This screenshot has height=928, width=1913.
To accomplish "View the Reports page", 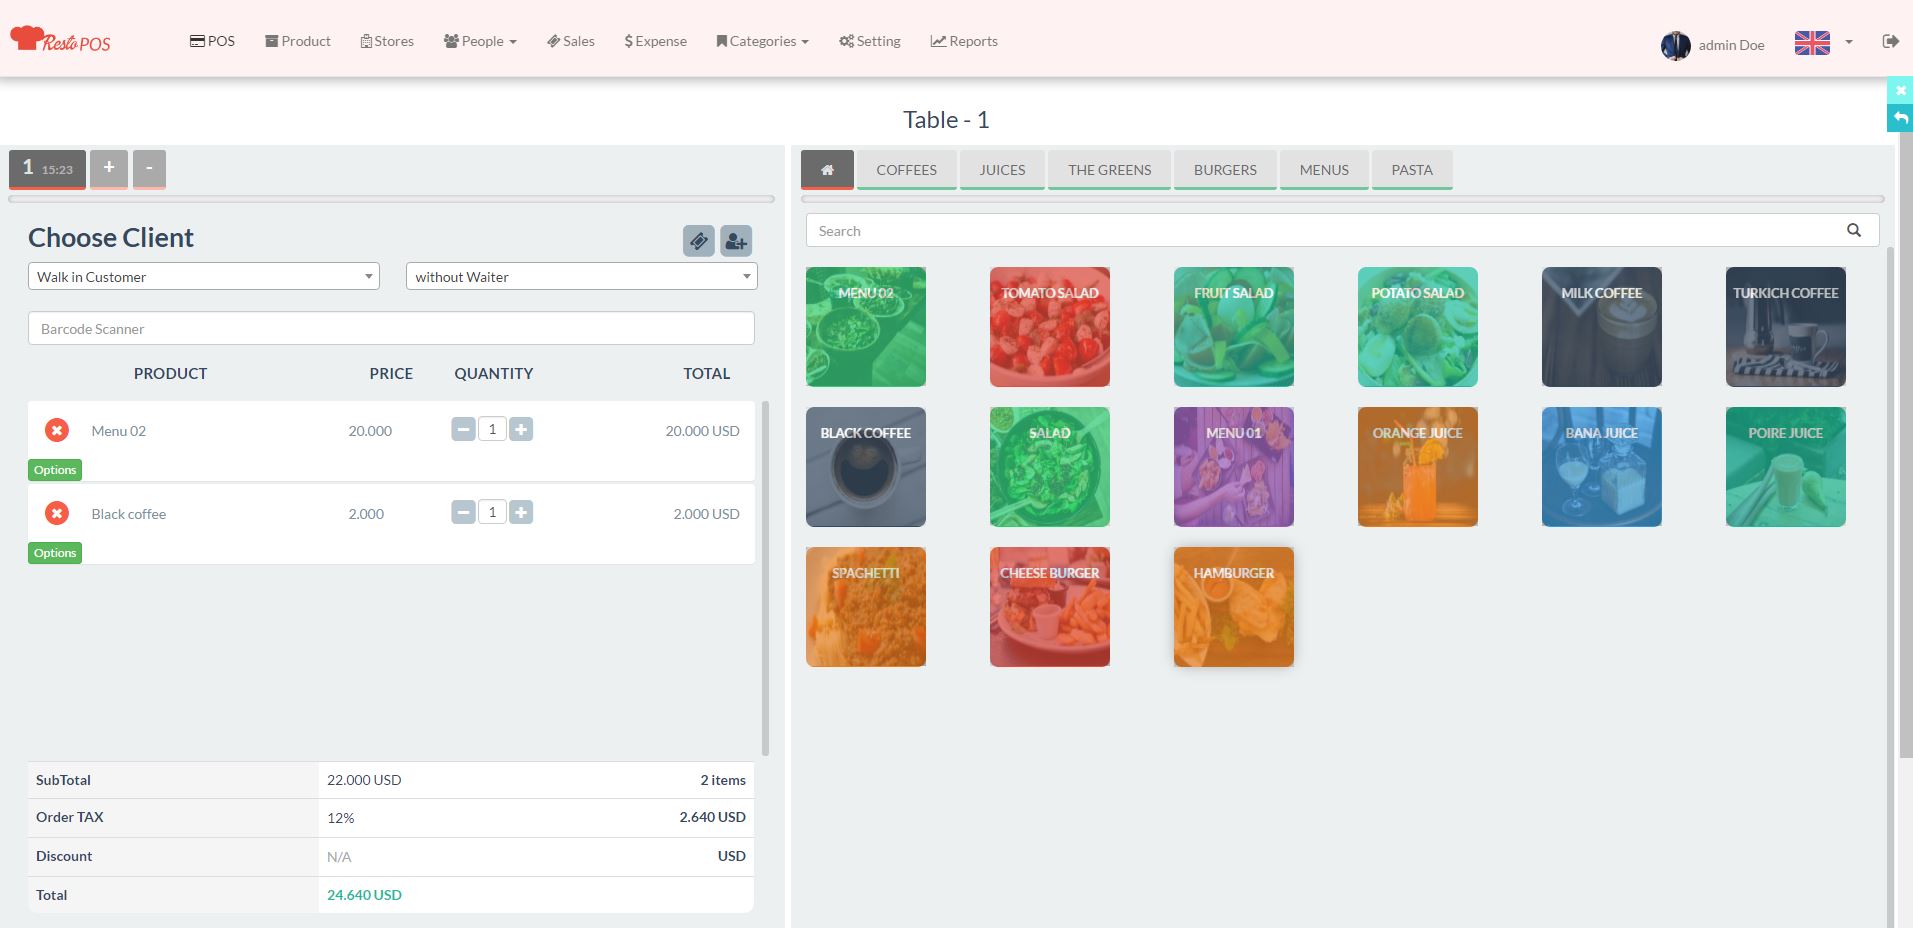I will pyautogui.click(x=964, y=41).
